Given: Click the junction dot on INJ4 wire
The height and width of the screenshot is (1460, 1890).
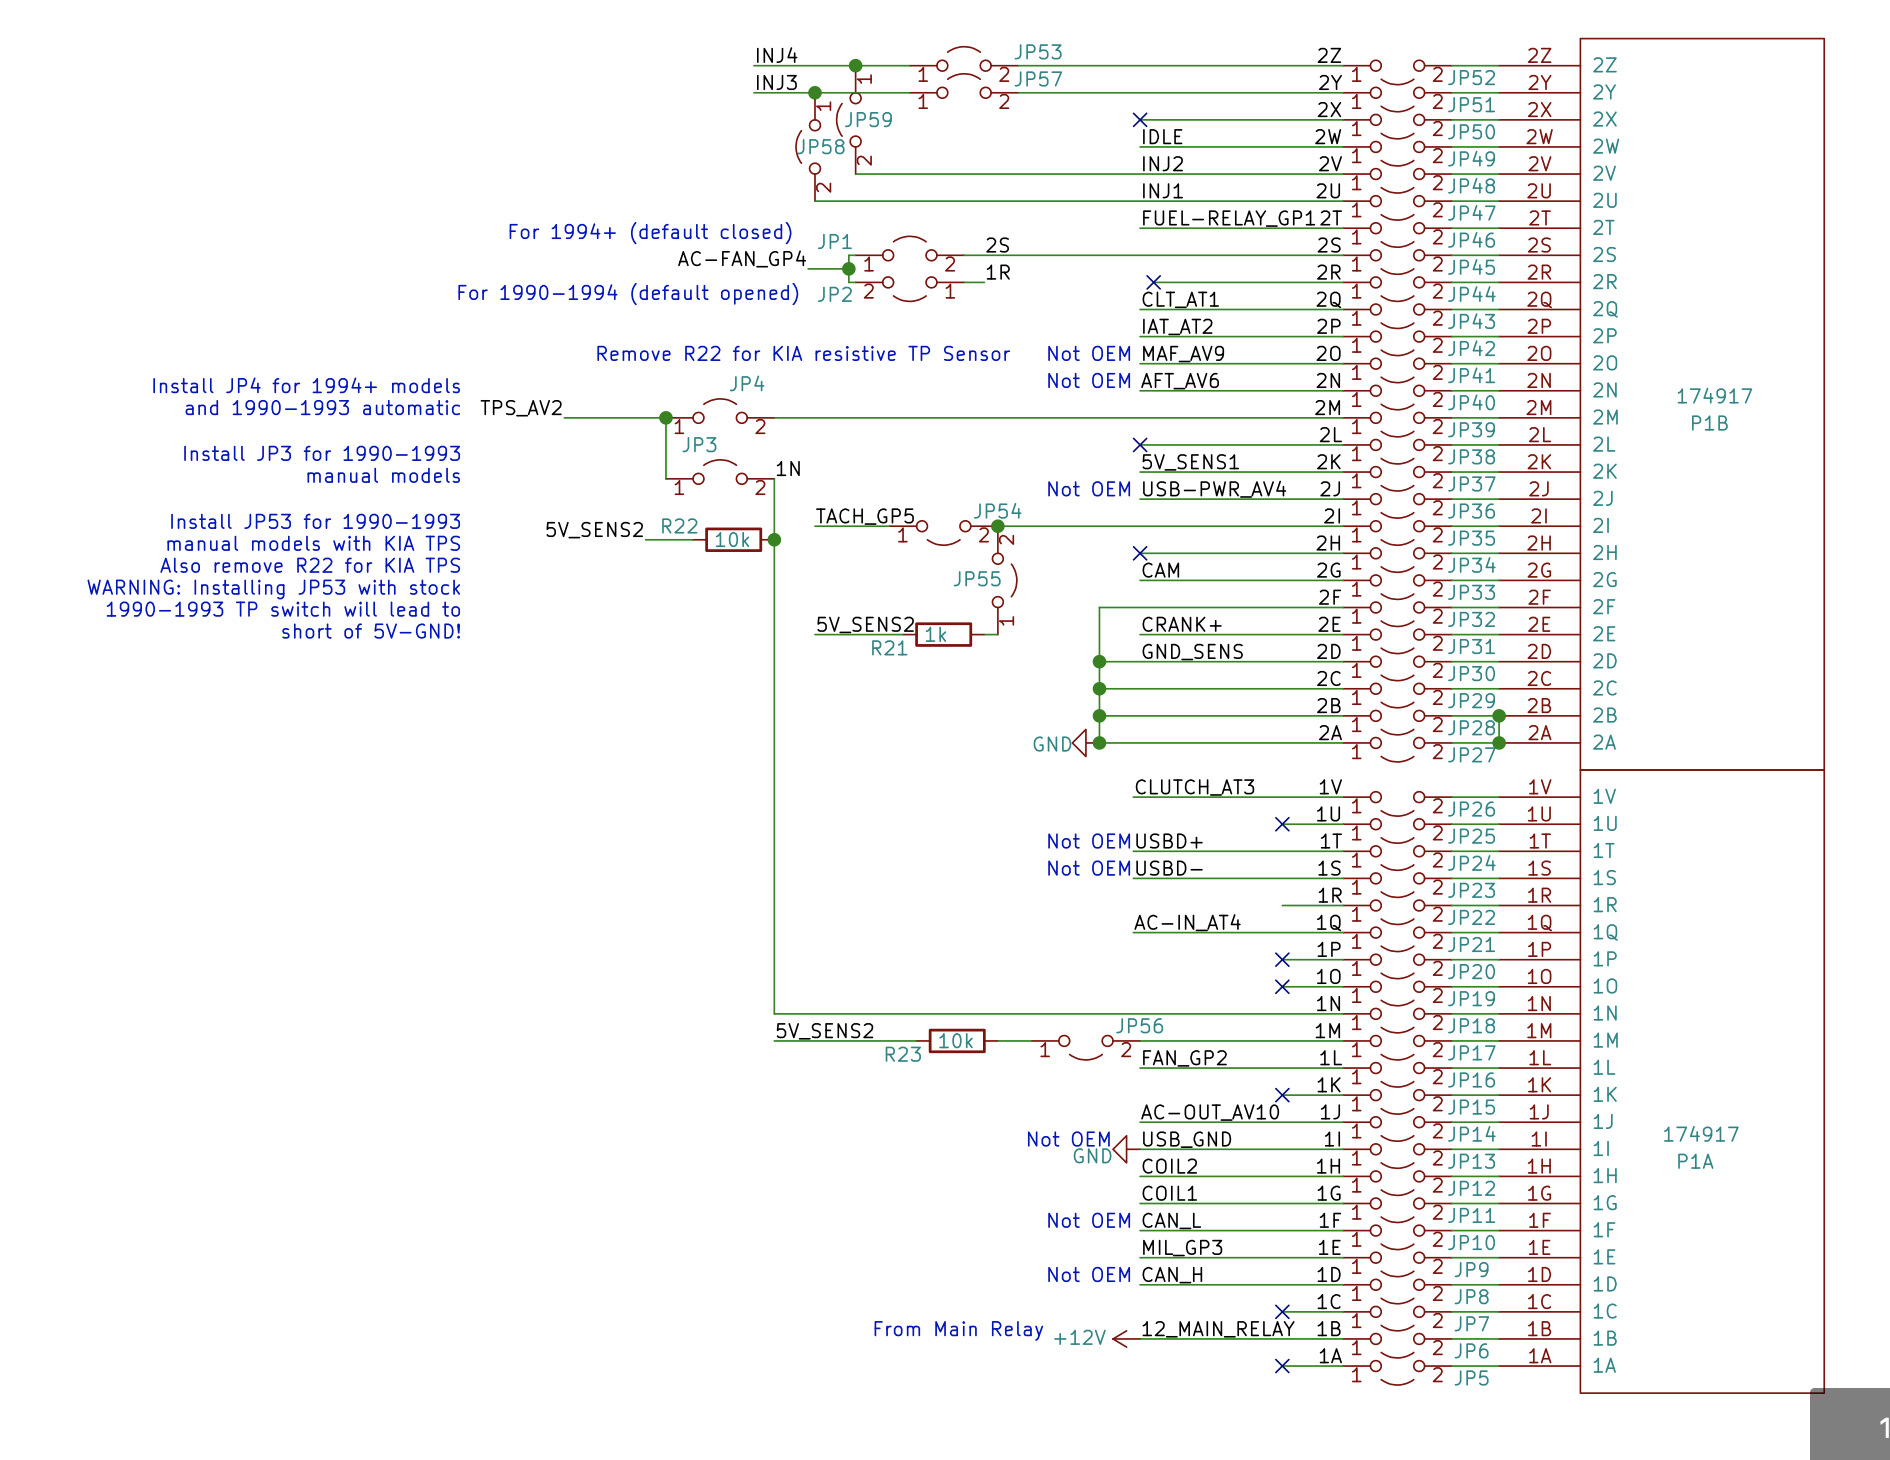Looking at the screenshot, I should [x=855, y=66].
